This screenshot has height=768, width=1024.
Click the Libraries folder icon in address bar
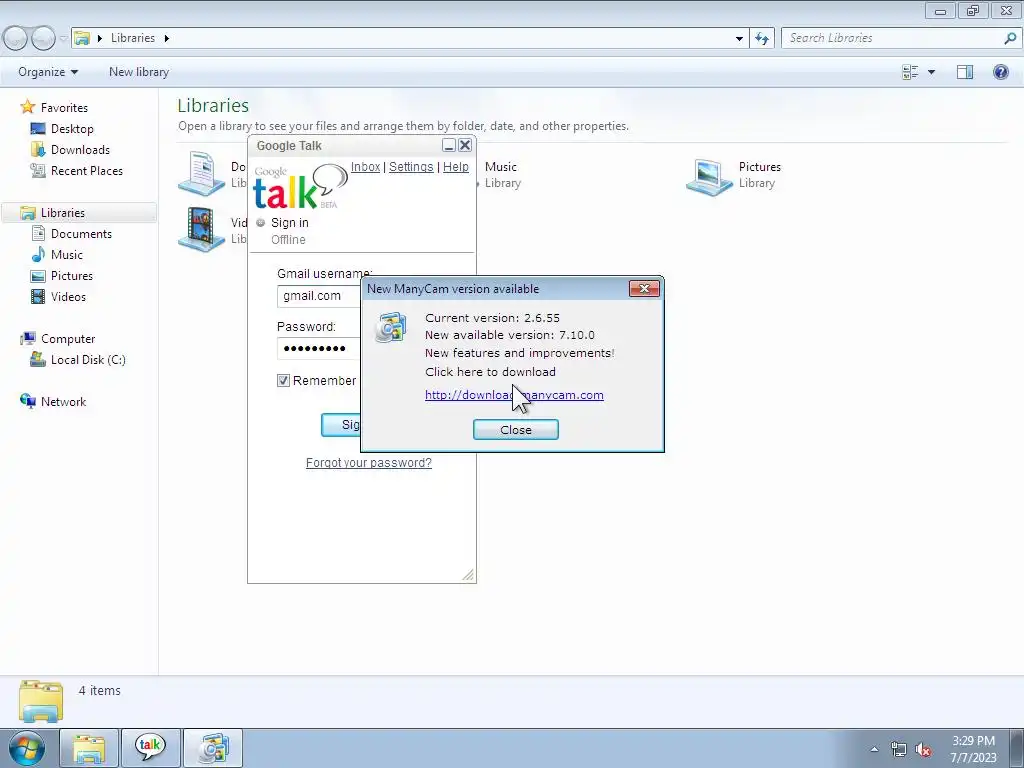click(x=82, y=38)
